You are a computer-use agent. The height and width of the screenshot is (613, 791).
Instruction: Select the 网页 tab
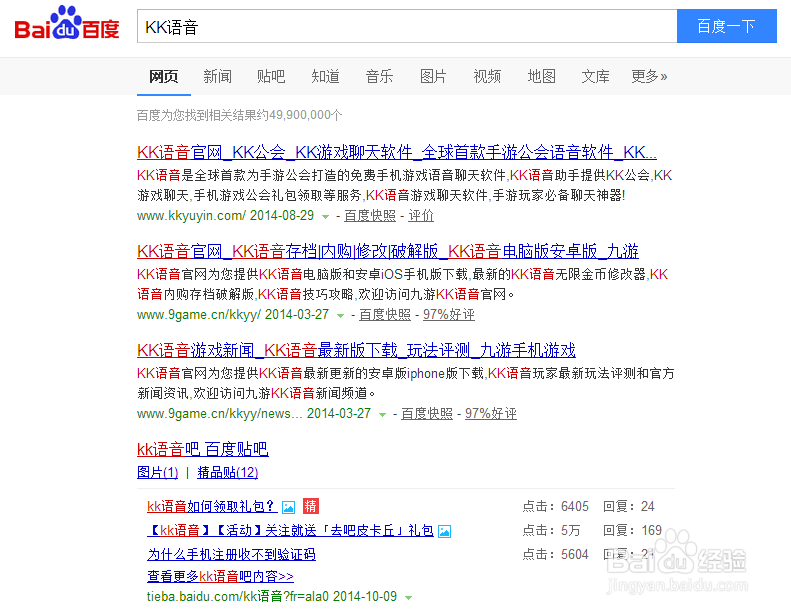pos(163,77)
